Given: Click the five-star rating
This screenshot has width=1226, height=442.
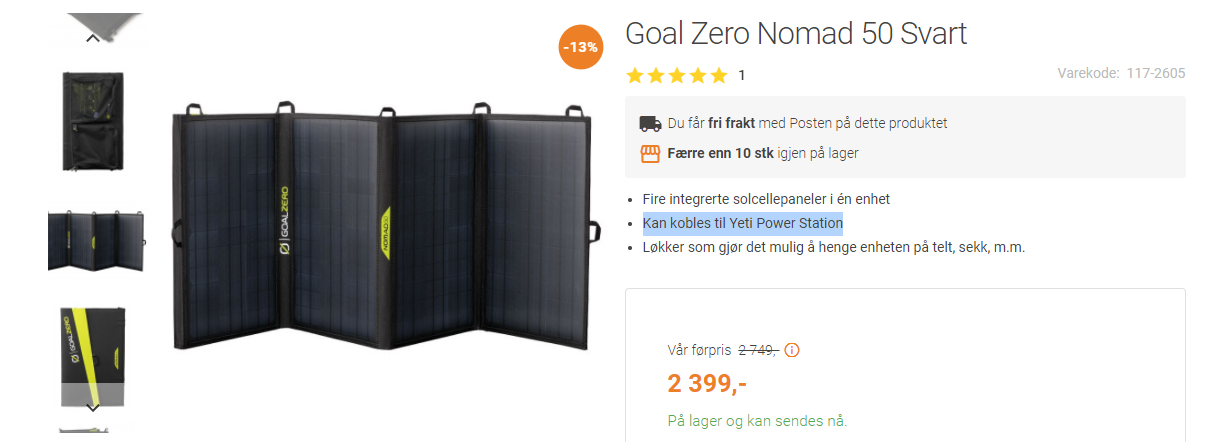Looking at the screenshot, I should tap(677, 75).
